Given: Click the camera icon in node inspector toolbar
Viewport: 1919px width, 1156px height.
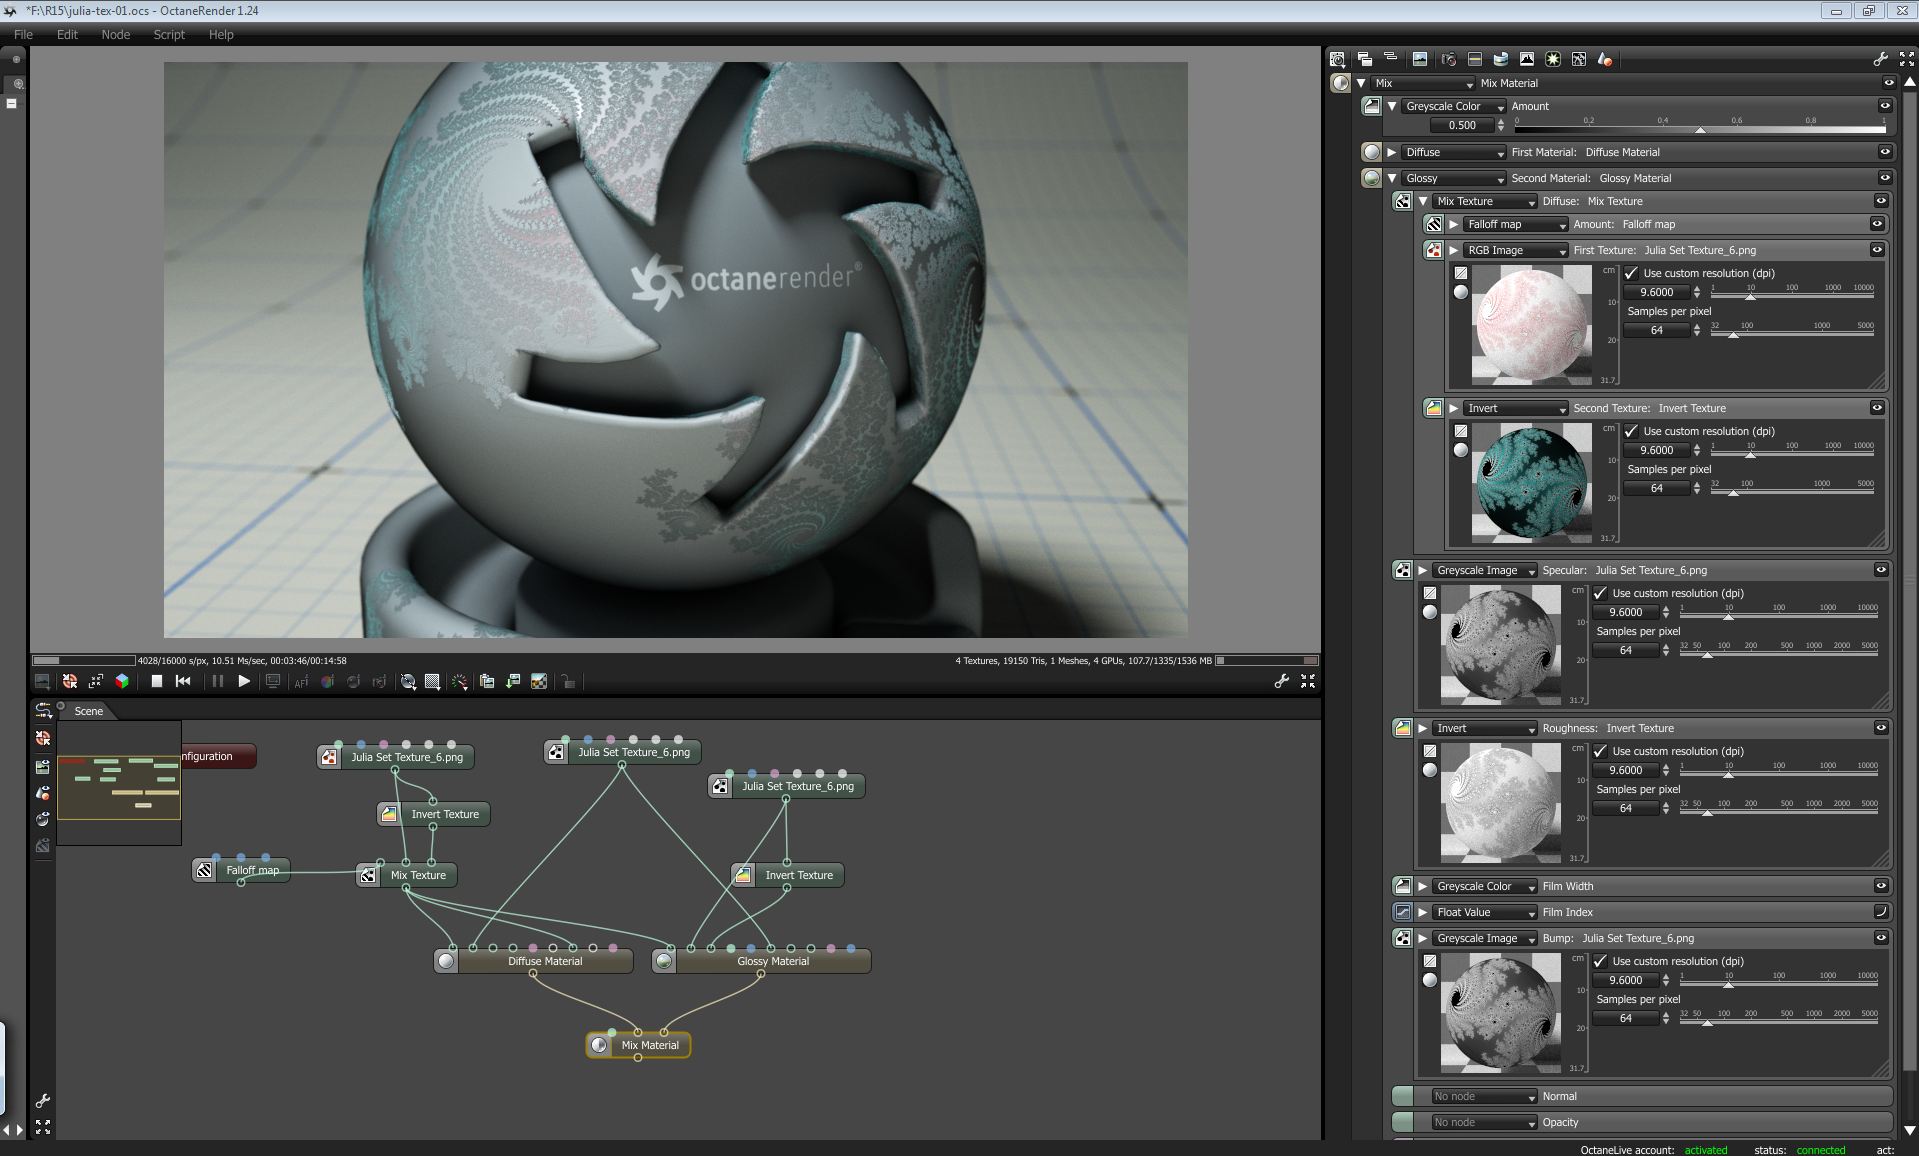Looking at the screenshot, I should point(1448,59).
